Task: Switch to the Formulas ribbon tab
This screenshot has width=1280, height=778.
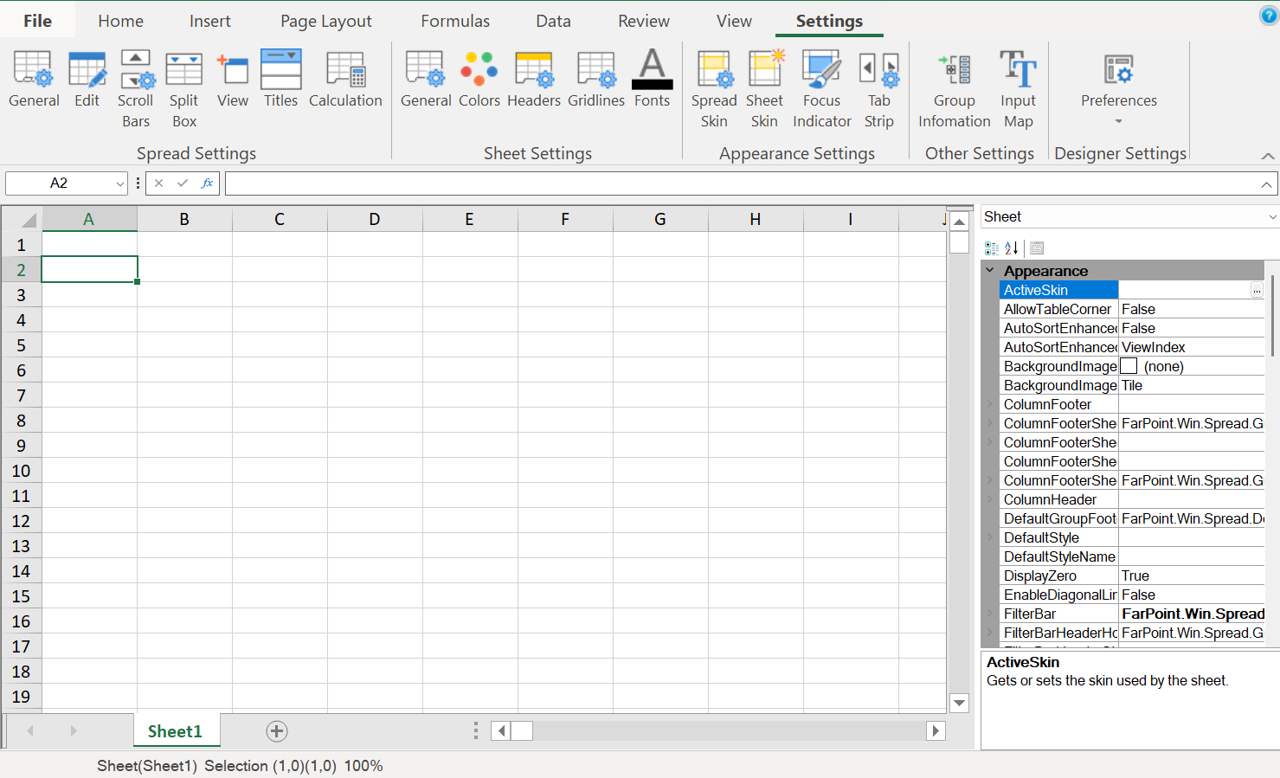Action: 455,21
